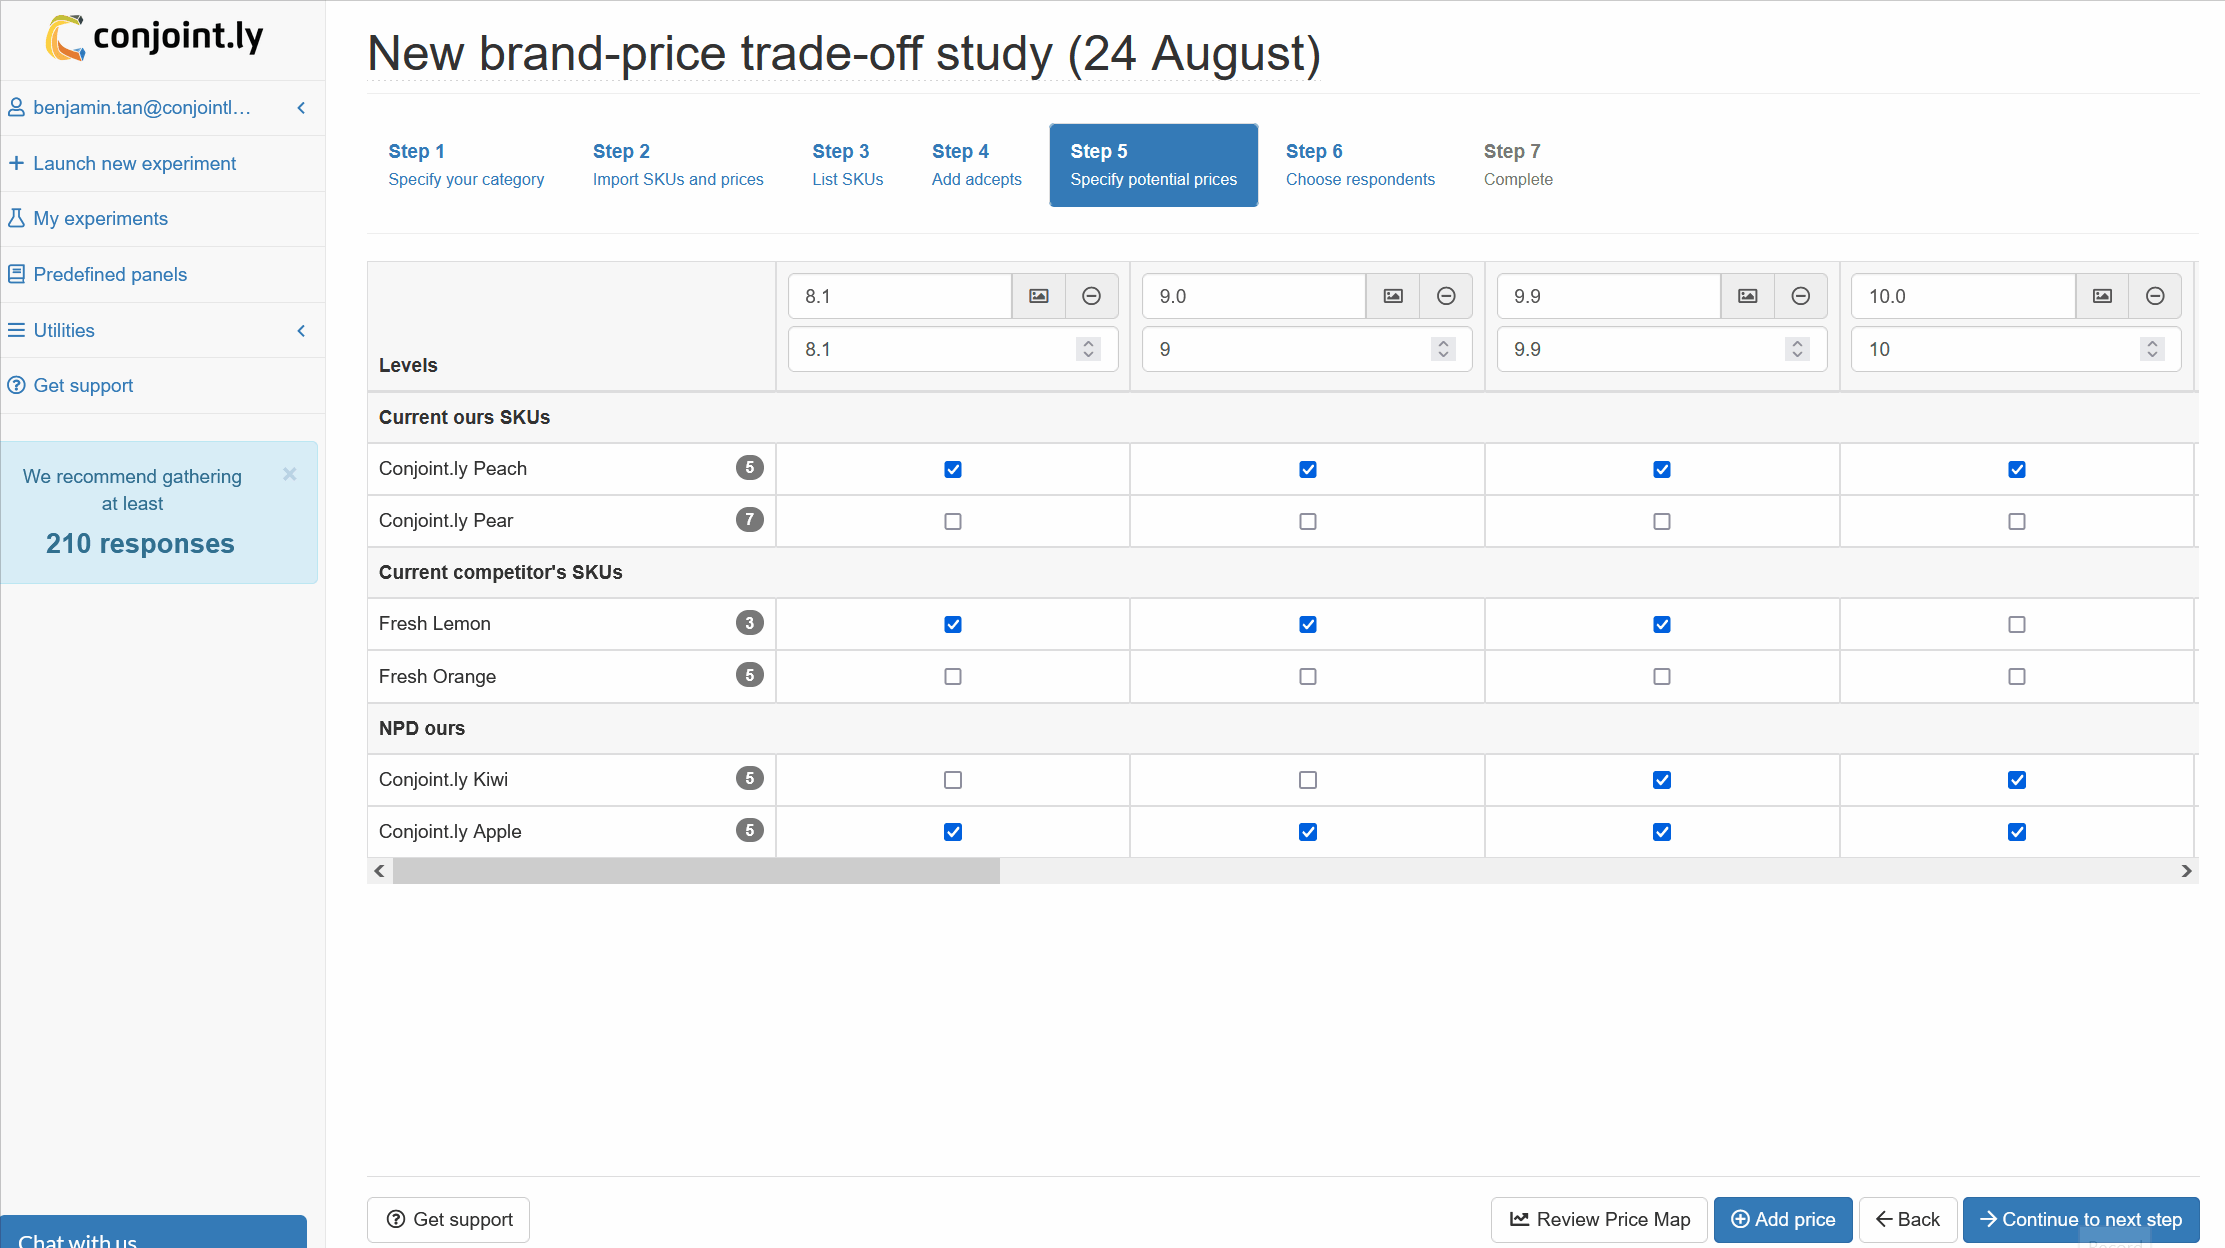Dismiss the recommended responses notice

pyautogui.click(x=290, y=474)
